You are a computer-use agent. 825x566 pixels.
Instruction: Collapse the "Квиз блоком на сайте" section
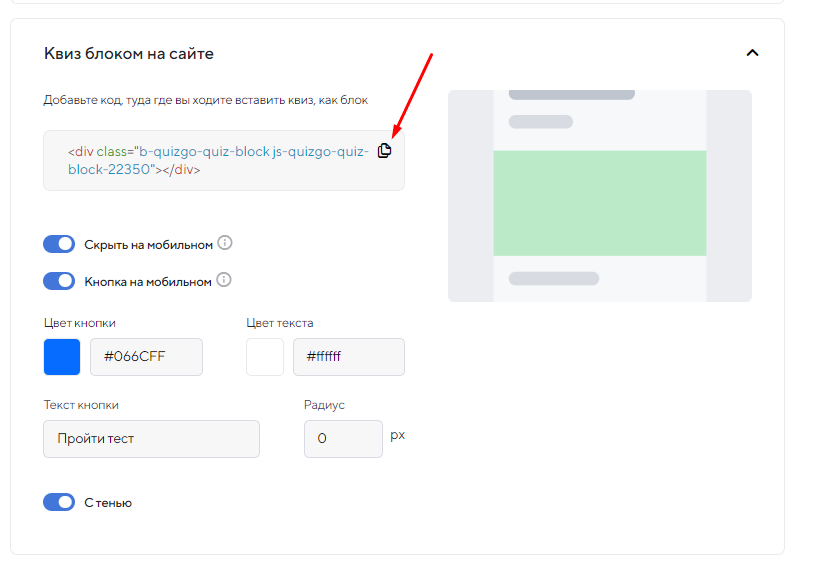[x=752, y=53]
